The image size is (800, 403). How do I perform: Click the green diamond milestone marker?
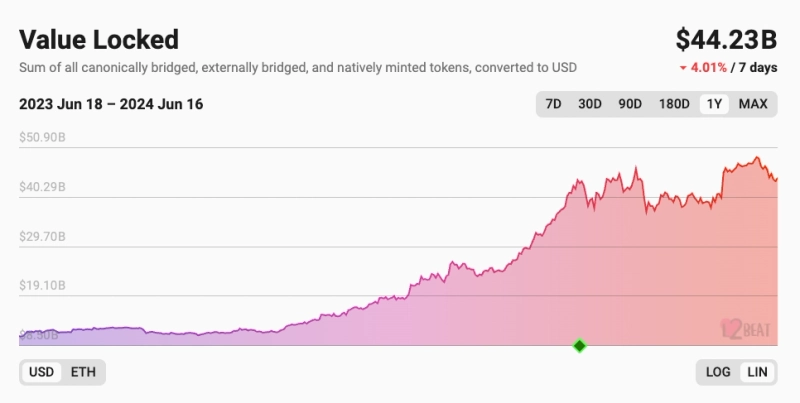[x=579, y=346]
